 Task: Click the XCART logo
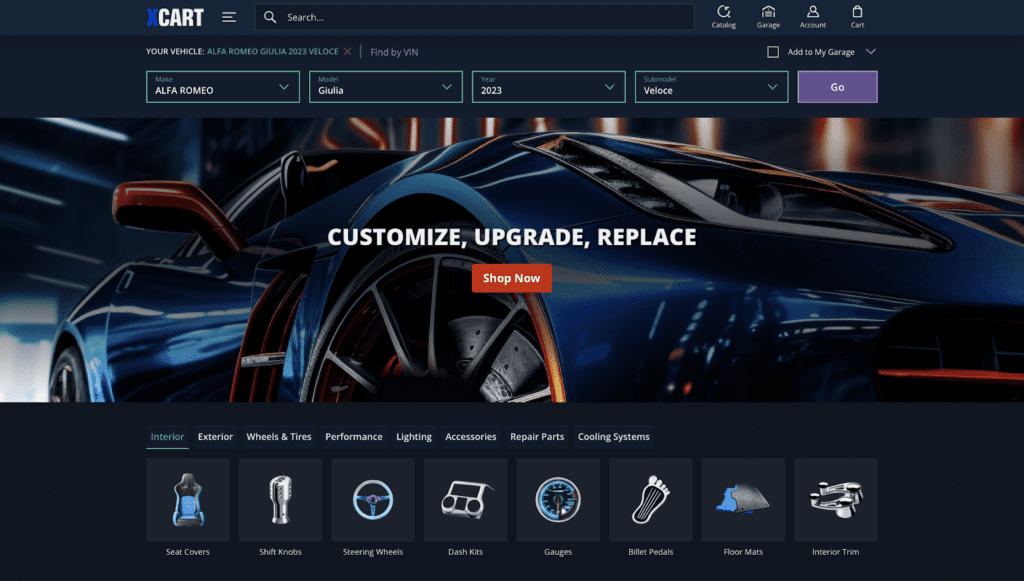pos(175,18)
